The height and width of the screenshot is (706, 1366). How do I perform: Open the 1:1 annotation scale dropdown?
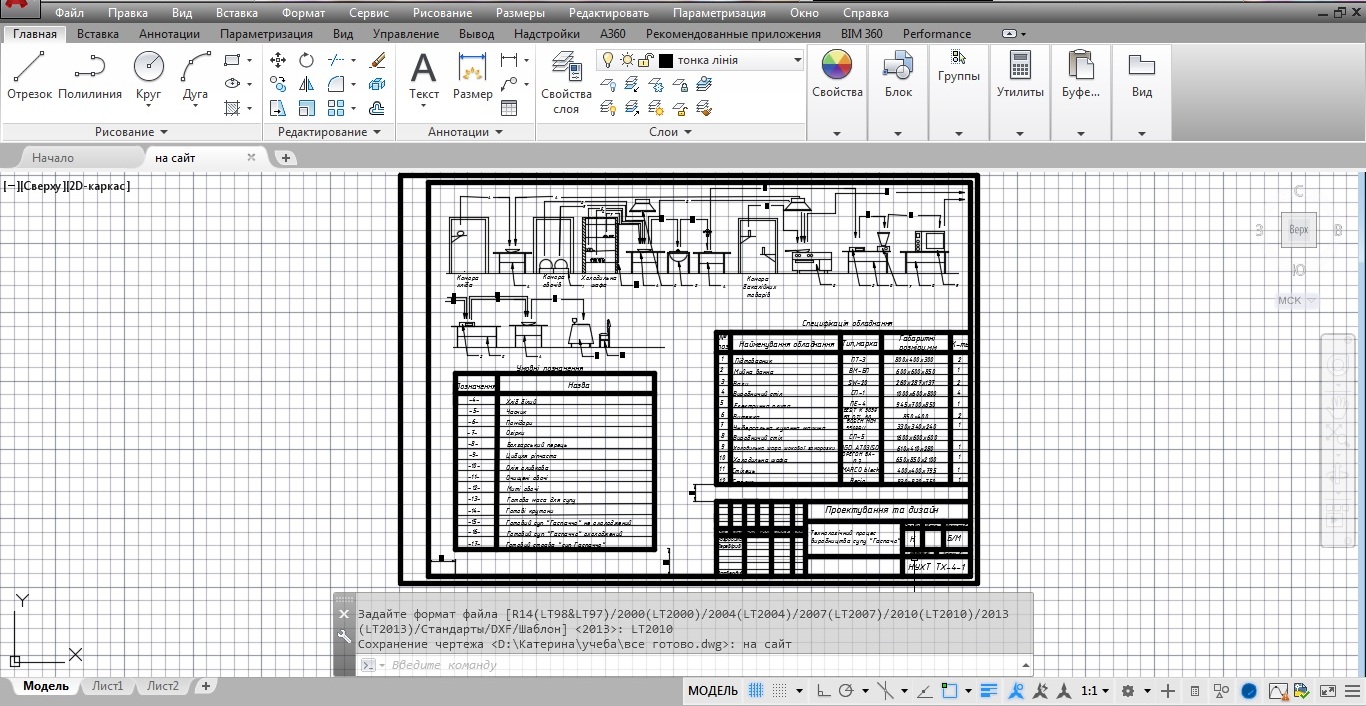[x=1096, y=691]
